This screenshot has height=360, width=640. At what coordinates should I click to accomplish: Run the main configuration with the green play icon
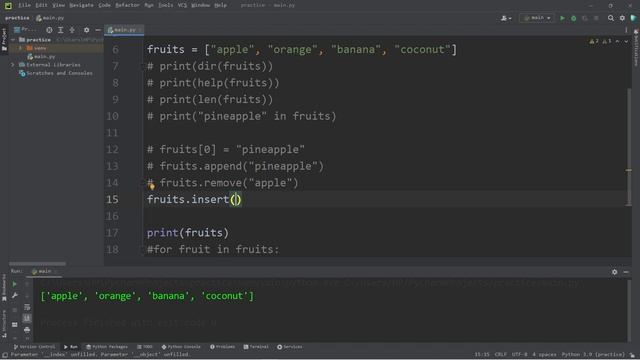click(x=562, y=18)
